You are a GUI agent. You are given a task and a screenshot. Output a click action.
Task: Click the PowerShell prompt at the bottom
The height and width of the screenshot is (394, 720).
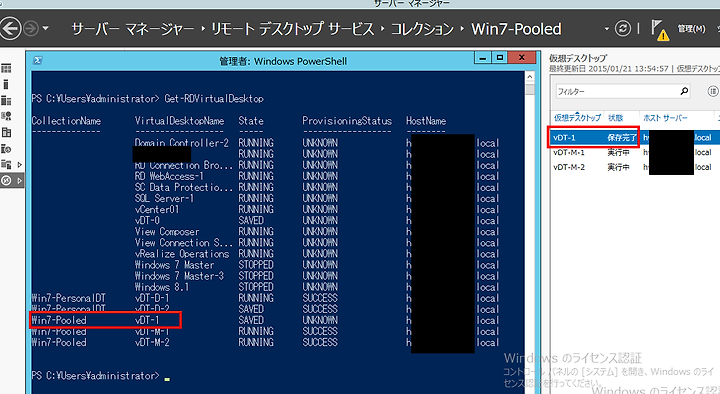(x=95, y=376)
